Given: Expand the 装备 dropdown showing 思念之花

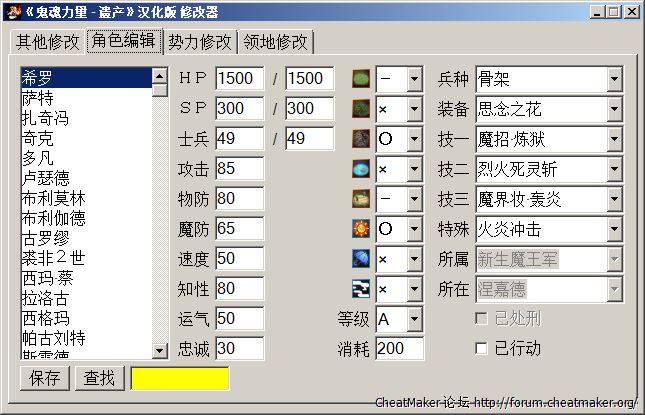Looking at the screenshot, I should pos(614,109).
